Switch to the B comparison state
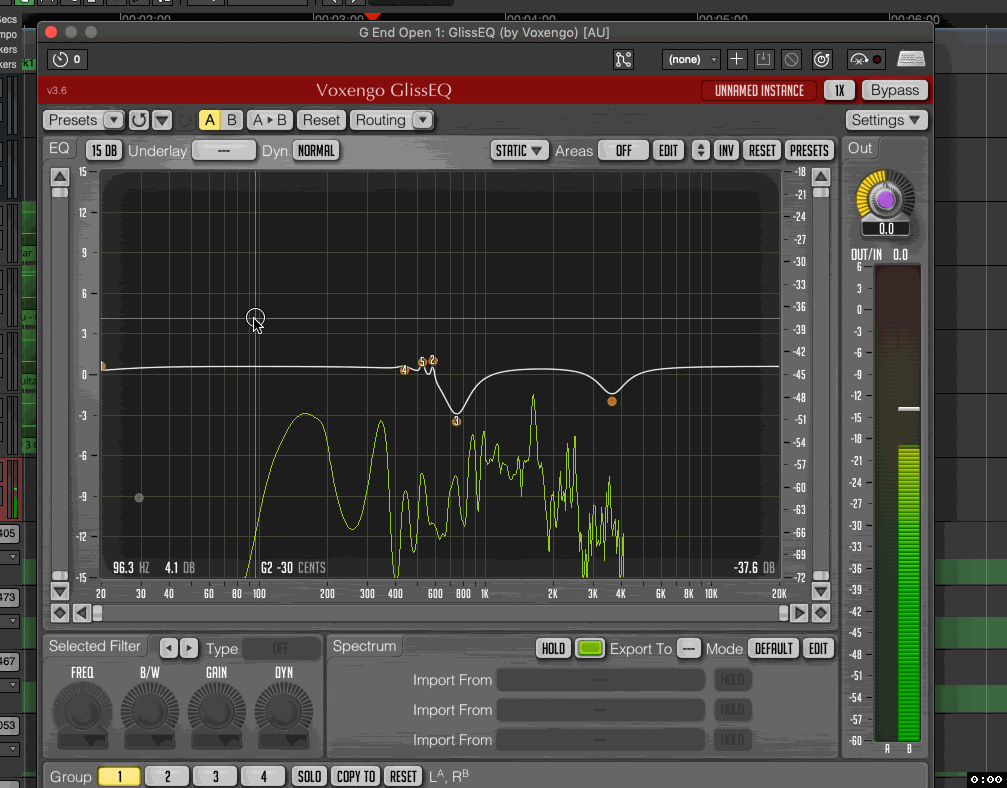The image size is (1007, 788). click(x=231, y=120)
